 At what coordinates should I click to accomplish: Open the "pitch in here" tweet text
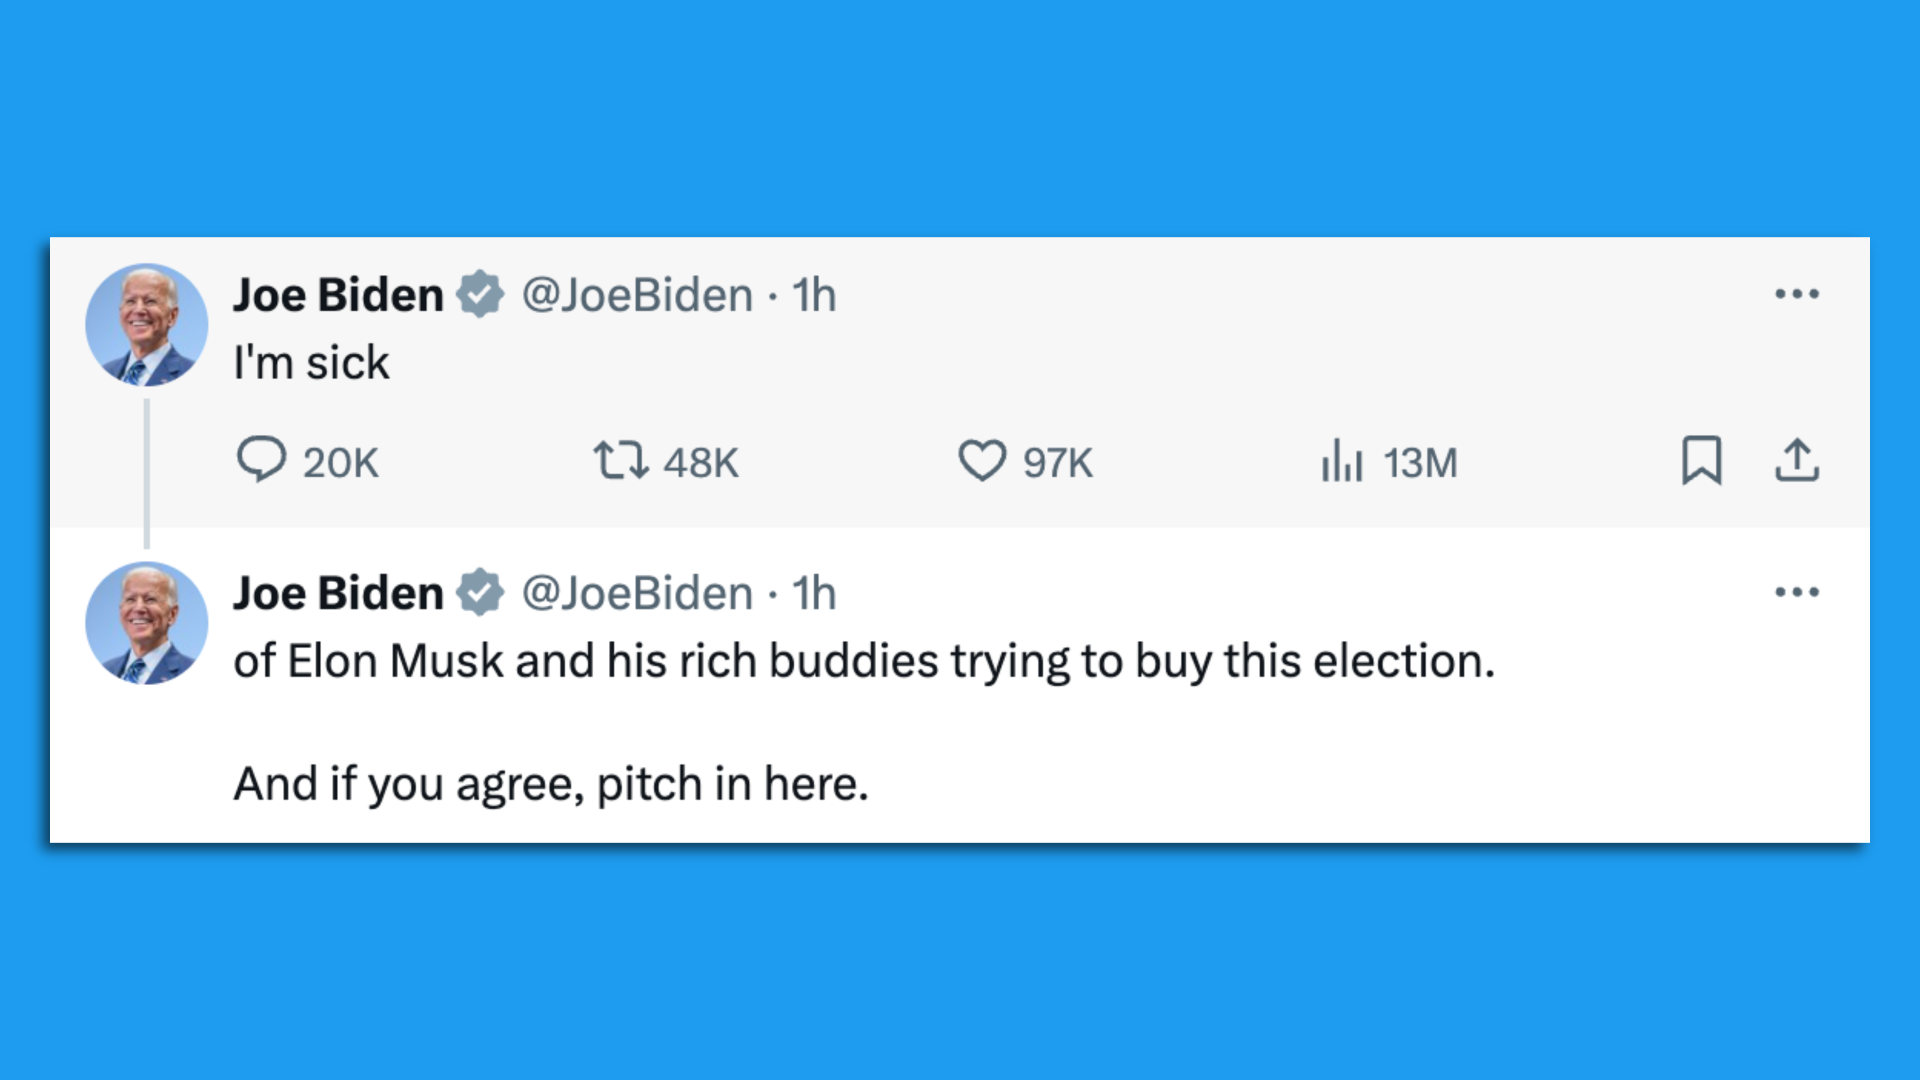[x=551, y=783]
